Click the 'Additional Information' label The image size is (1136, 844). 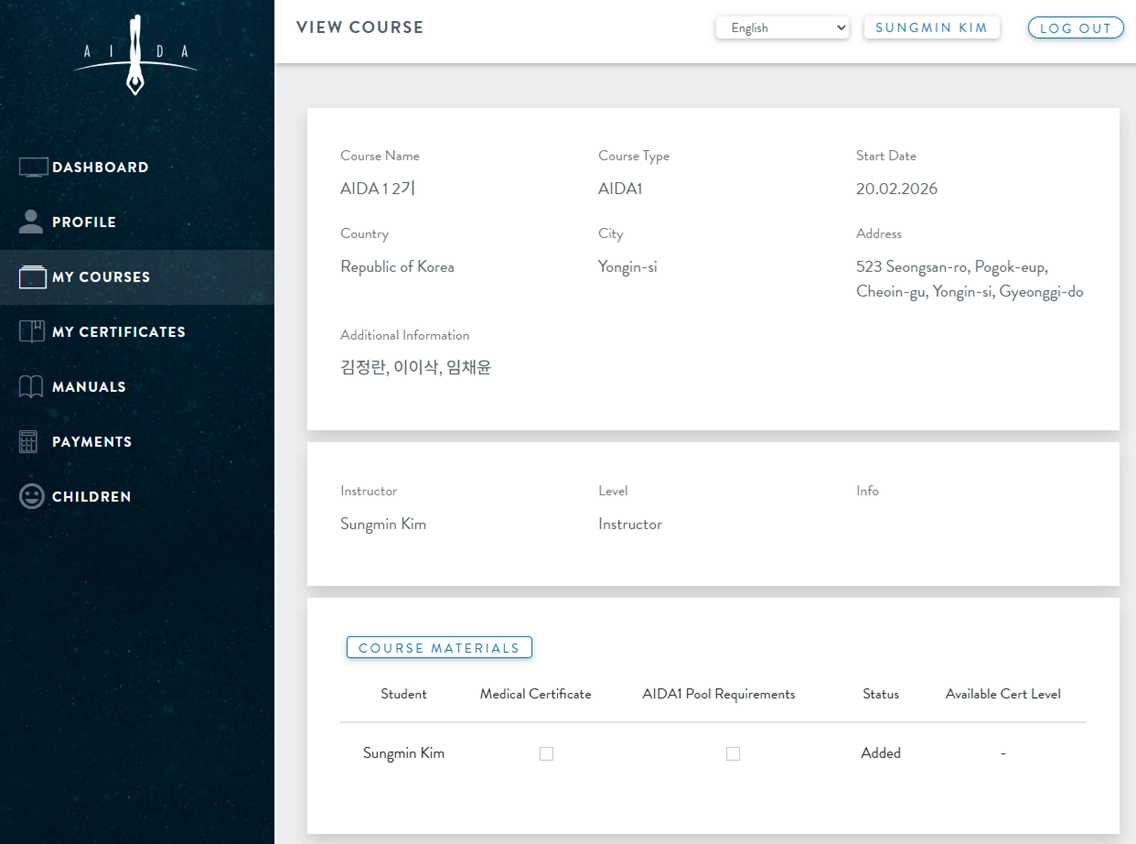pos(405,335)
